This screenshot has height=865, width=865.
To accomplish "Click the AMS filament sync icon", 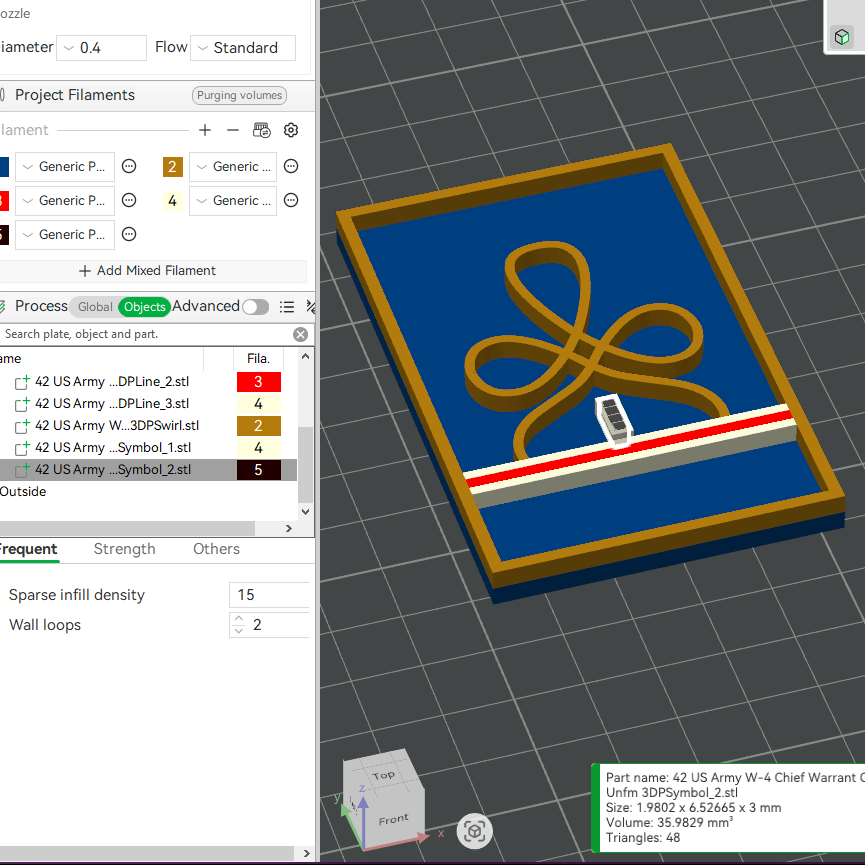I will click(x=261, y=130).
